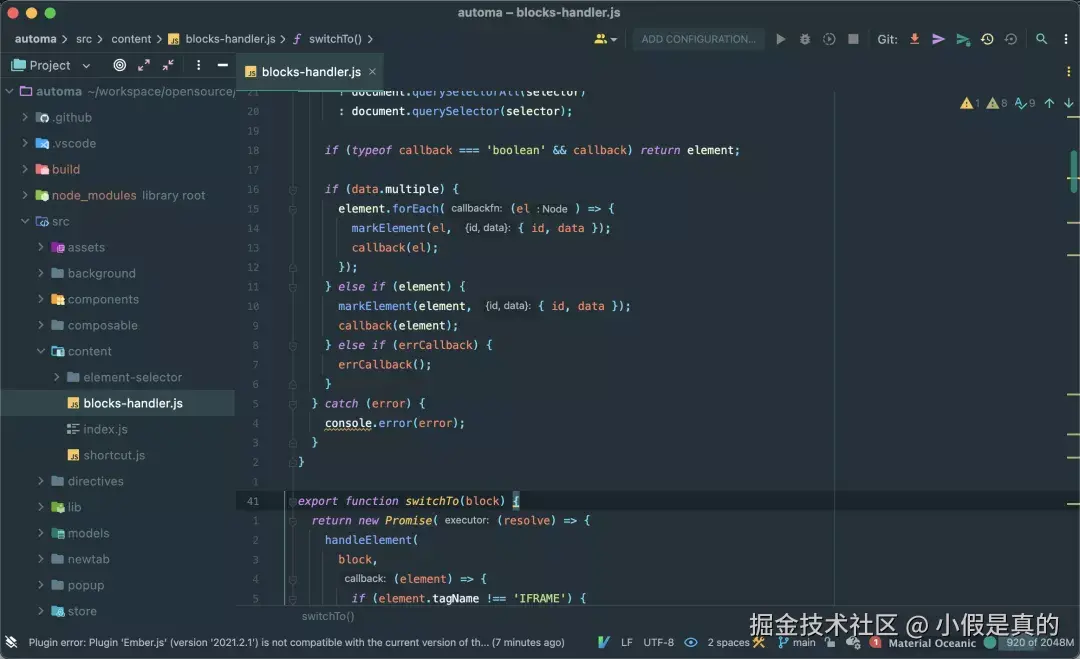Image resolution: width=1080 pixels, height=659 pixels.
Task: Open tool windows quick access icon
Action: pyautogui.click(x=11, y=642)
